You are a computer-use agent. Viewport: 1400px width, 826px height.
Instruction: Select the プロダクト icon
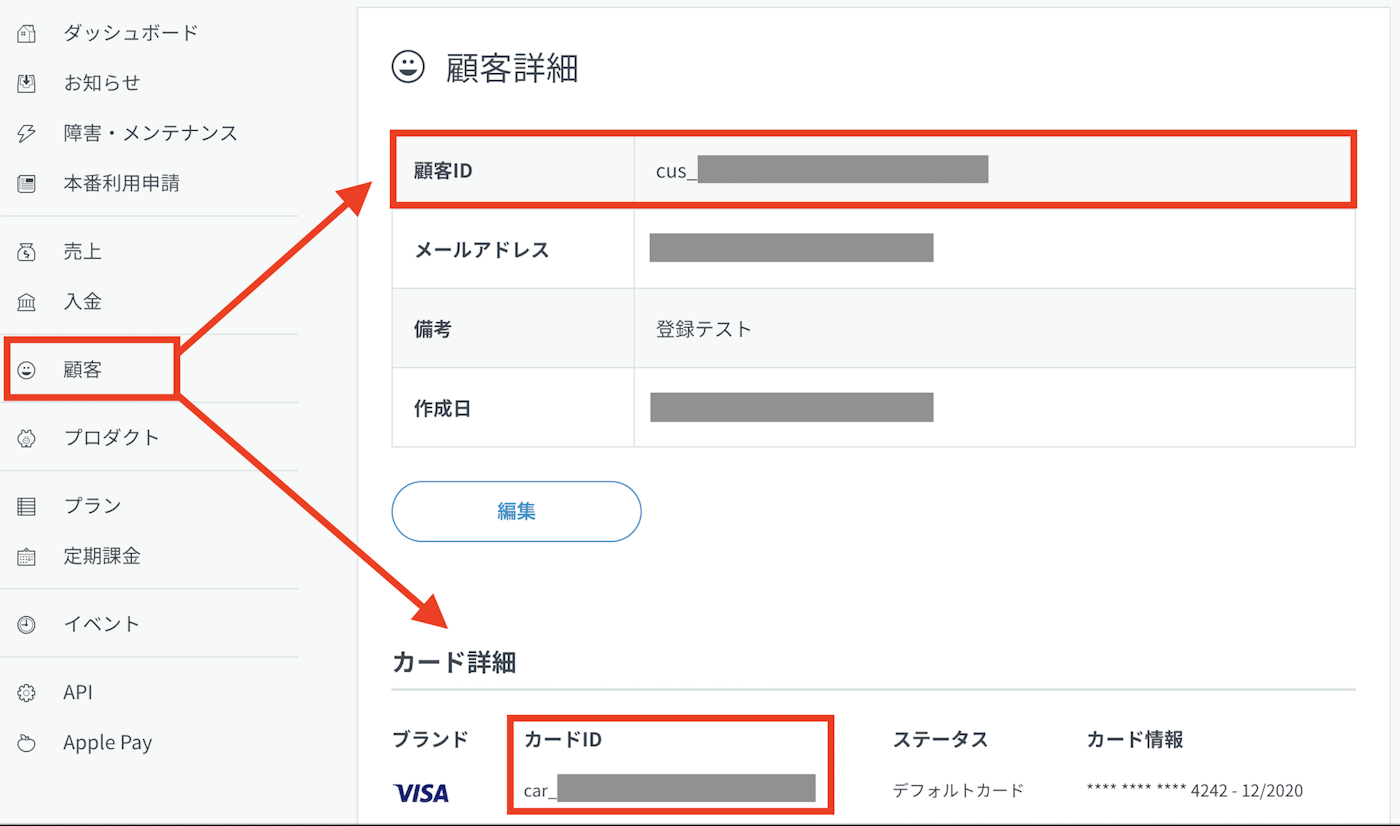coord(27,438)
